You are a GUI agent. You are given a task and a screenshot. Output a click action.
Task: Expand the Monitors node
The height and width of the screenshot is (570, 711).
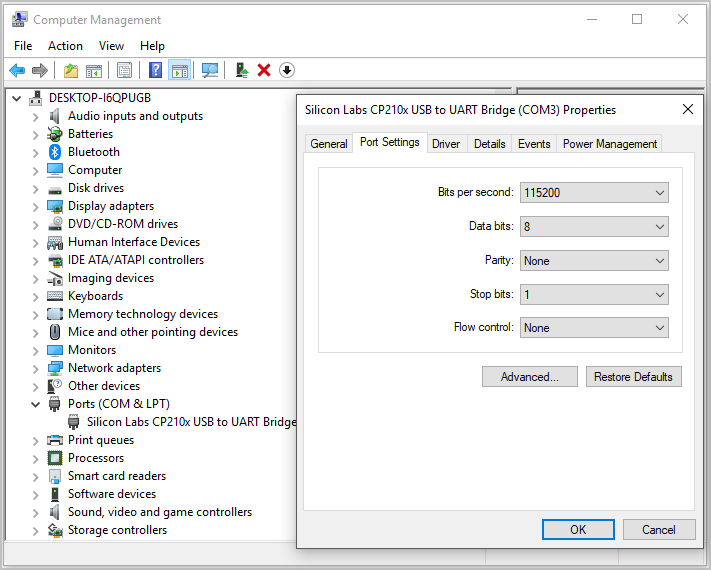(x=35, y=350)
